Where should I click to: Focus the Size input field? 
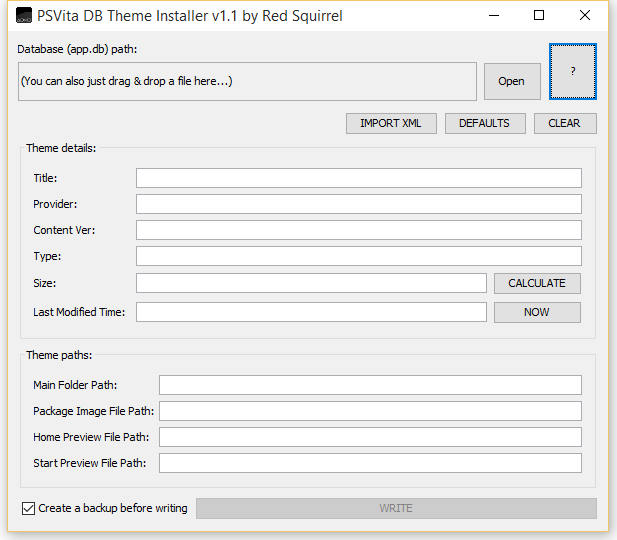tap(311, 283)
